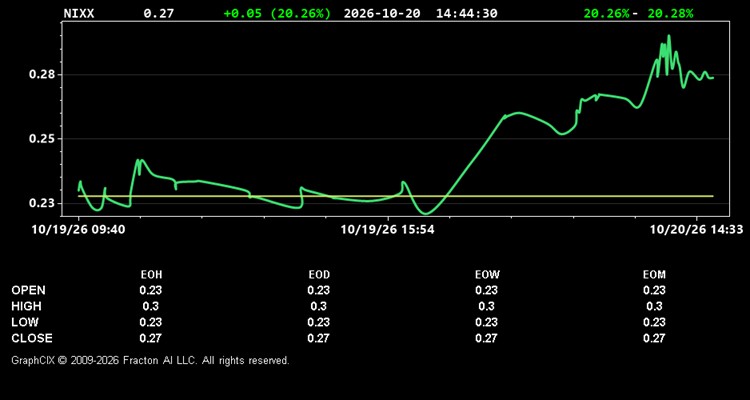This screenshot has width=750, height=400.
Task: Click the EOM HIGH value 0.3
Action: (x=654, y=306)
